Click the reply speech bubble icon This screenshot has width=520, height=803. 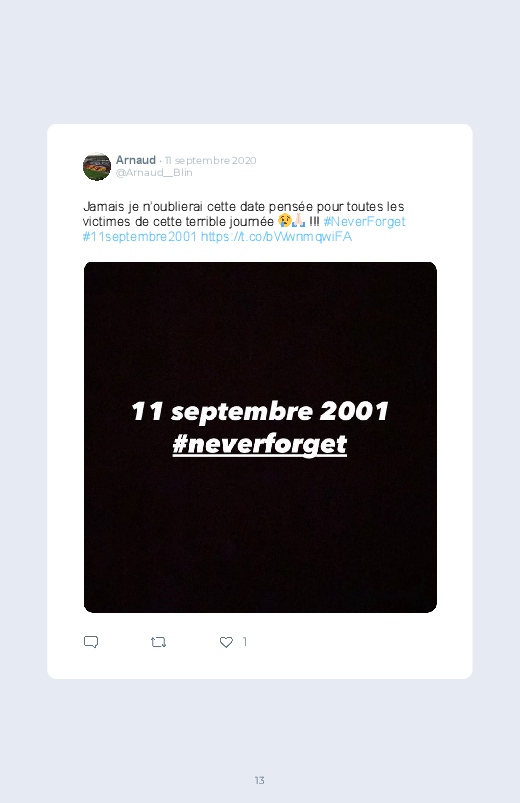(x=91, y=642)
